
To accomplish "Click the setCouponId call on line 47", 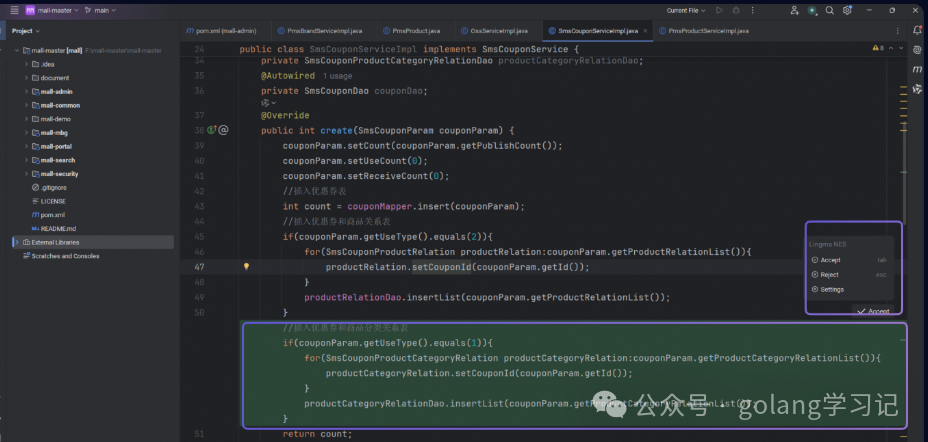I will (442, 267).
